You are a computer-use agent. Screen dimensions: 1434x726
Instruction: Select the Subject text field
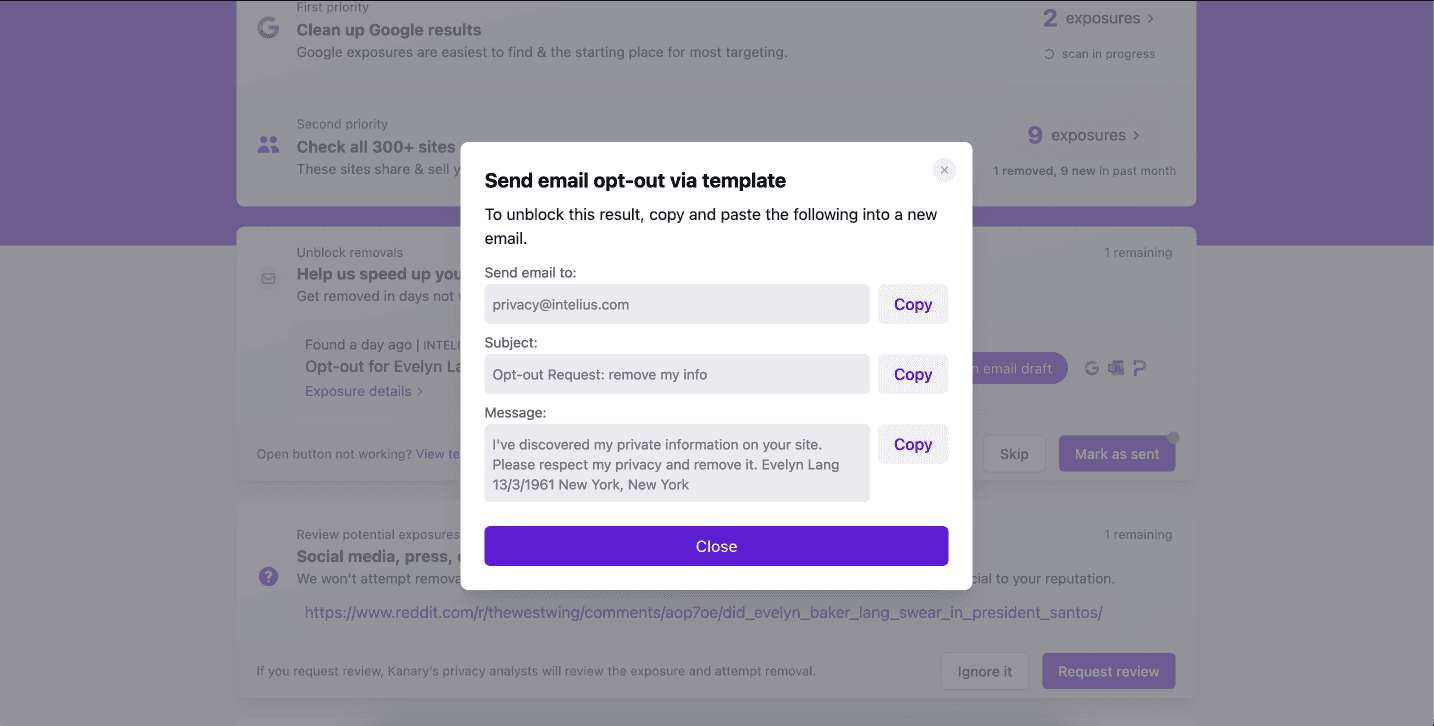[x=677, y=374]
